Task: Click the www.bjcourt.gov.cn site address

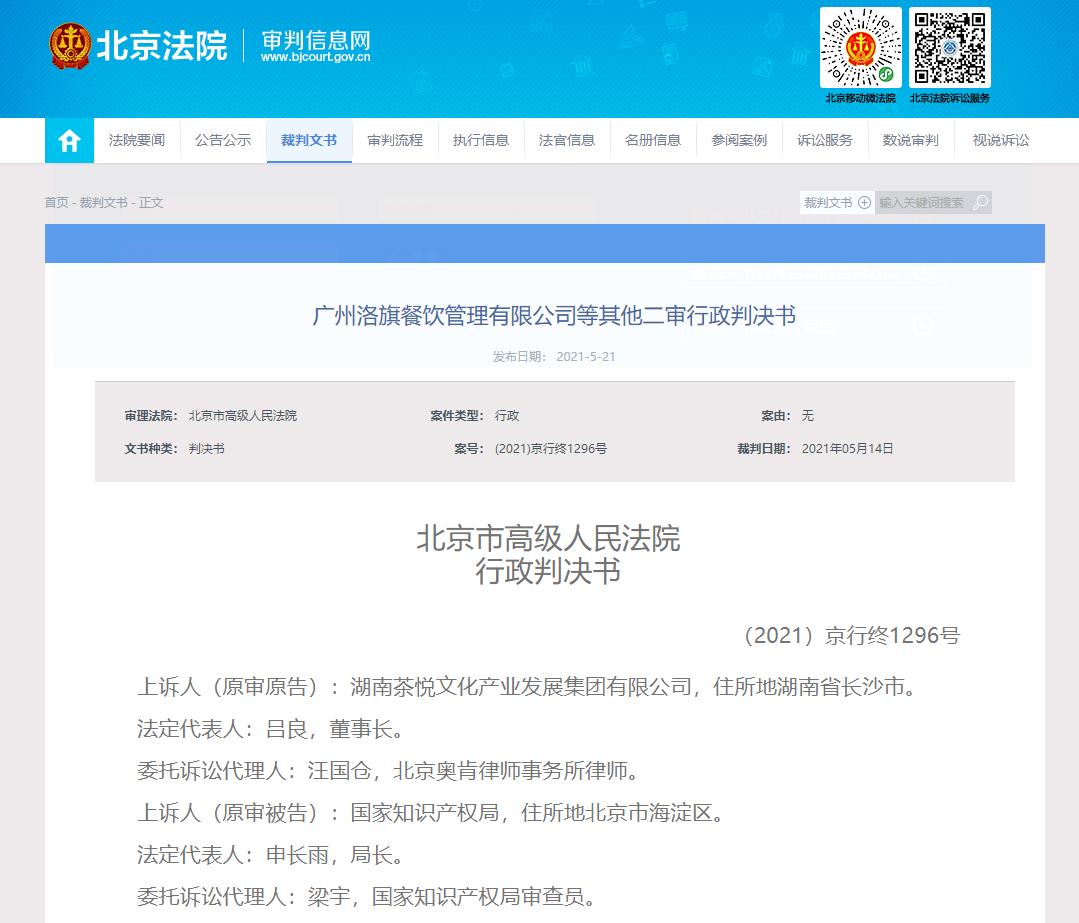Action: click(315, 57)
